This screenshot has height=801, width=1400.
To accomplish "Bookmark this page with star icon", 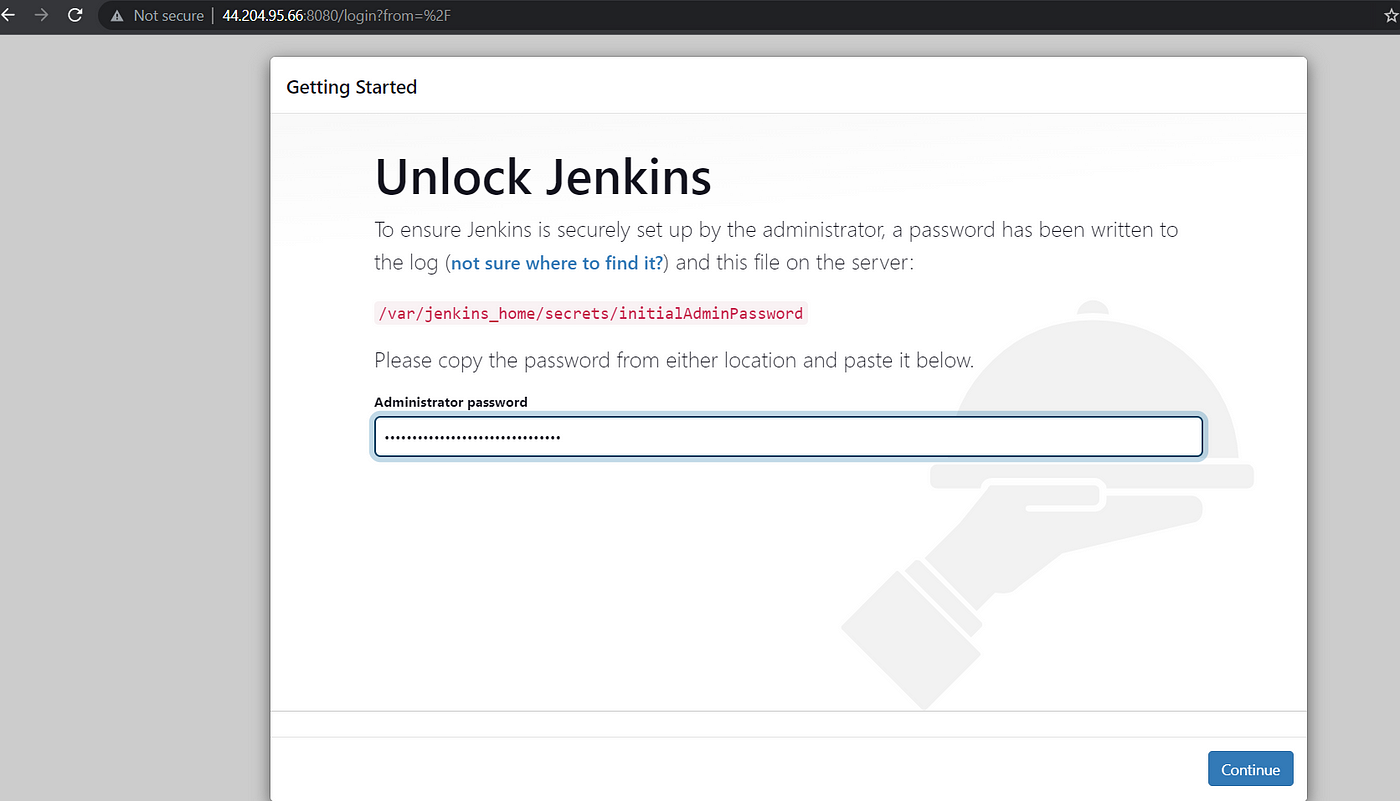I will tap(1391, 16).
